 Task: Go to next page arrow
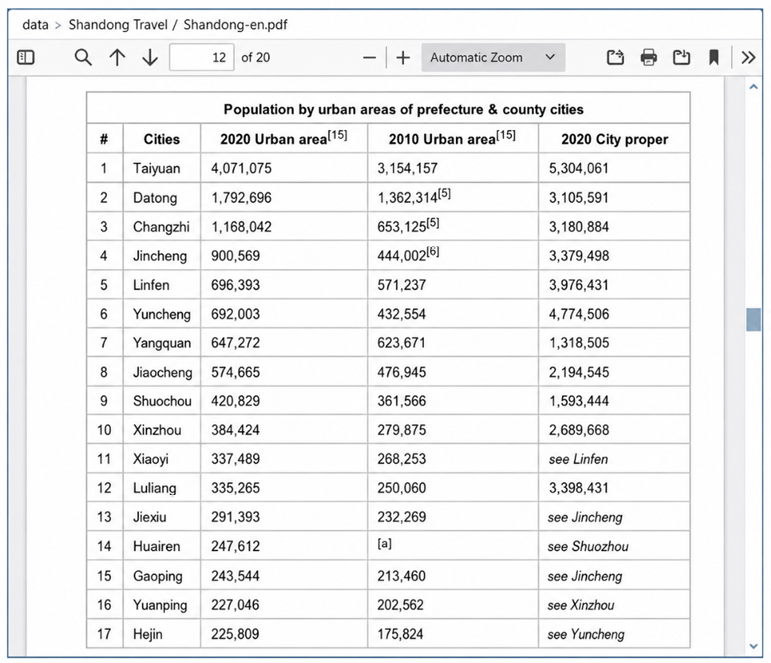point(150,58)
